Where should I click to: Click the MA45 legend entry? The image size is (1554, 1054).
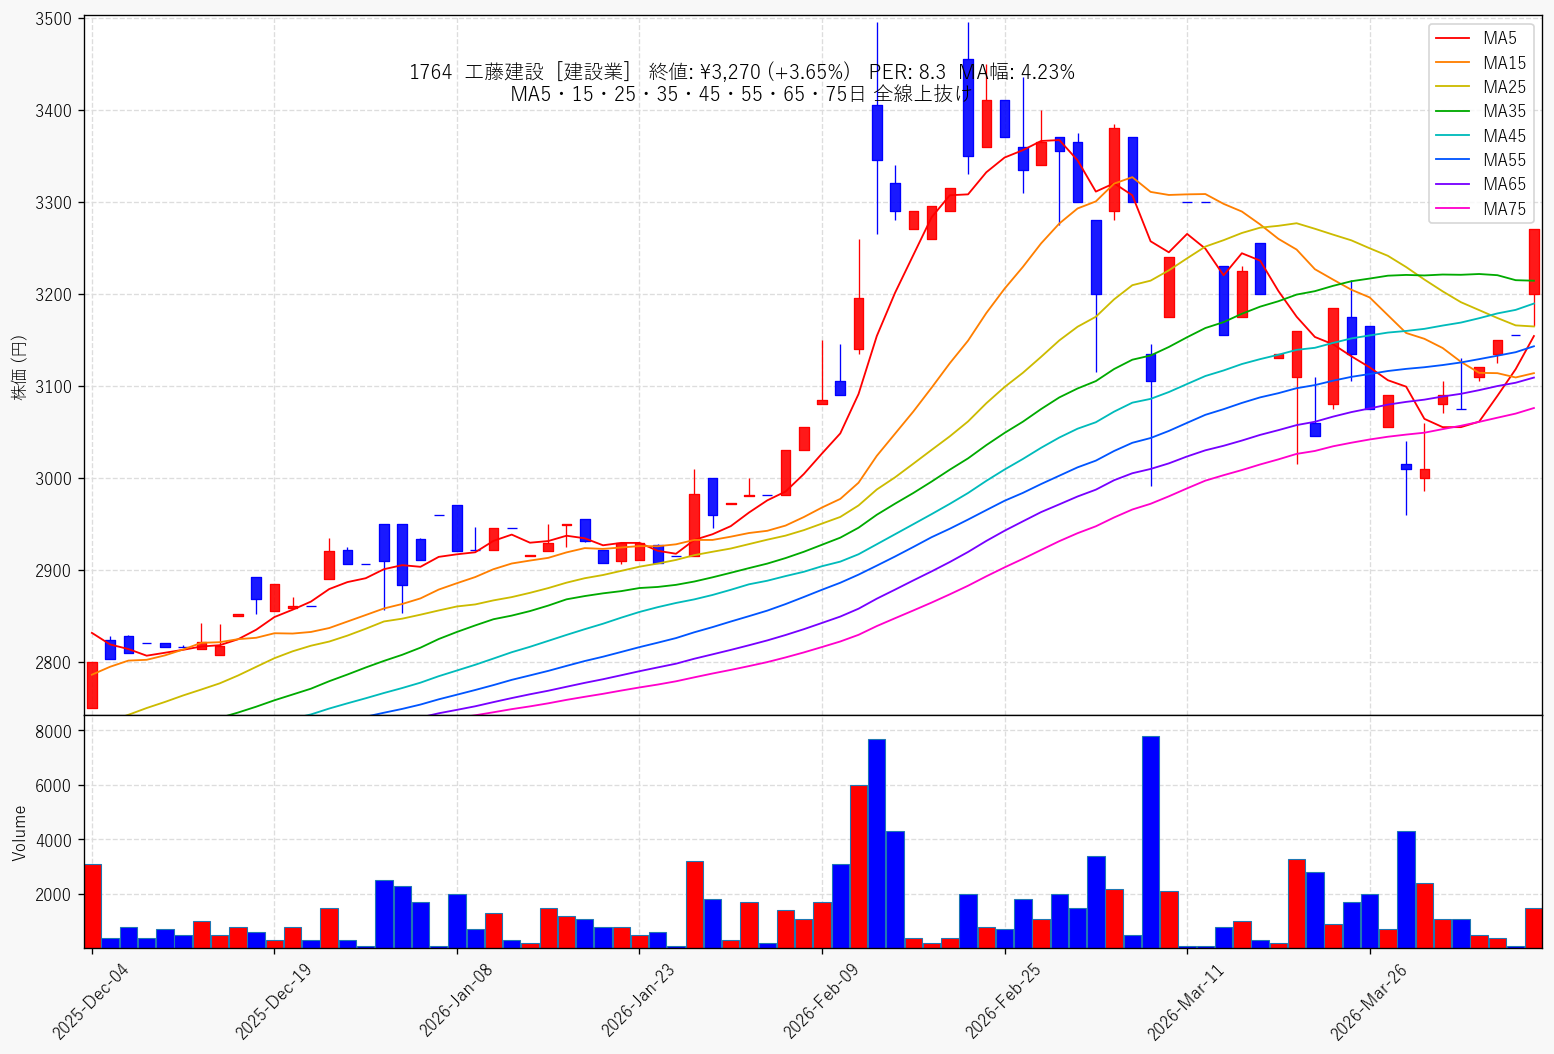click(1480, 136)
